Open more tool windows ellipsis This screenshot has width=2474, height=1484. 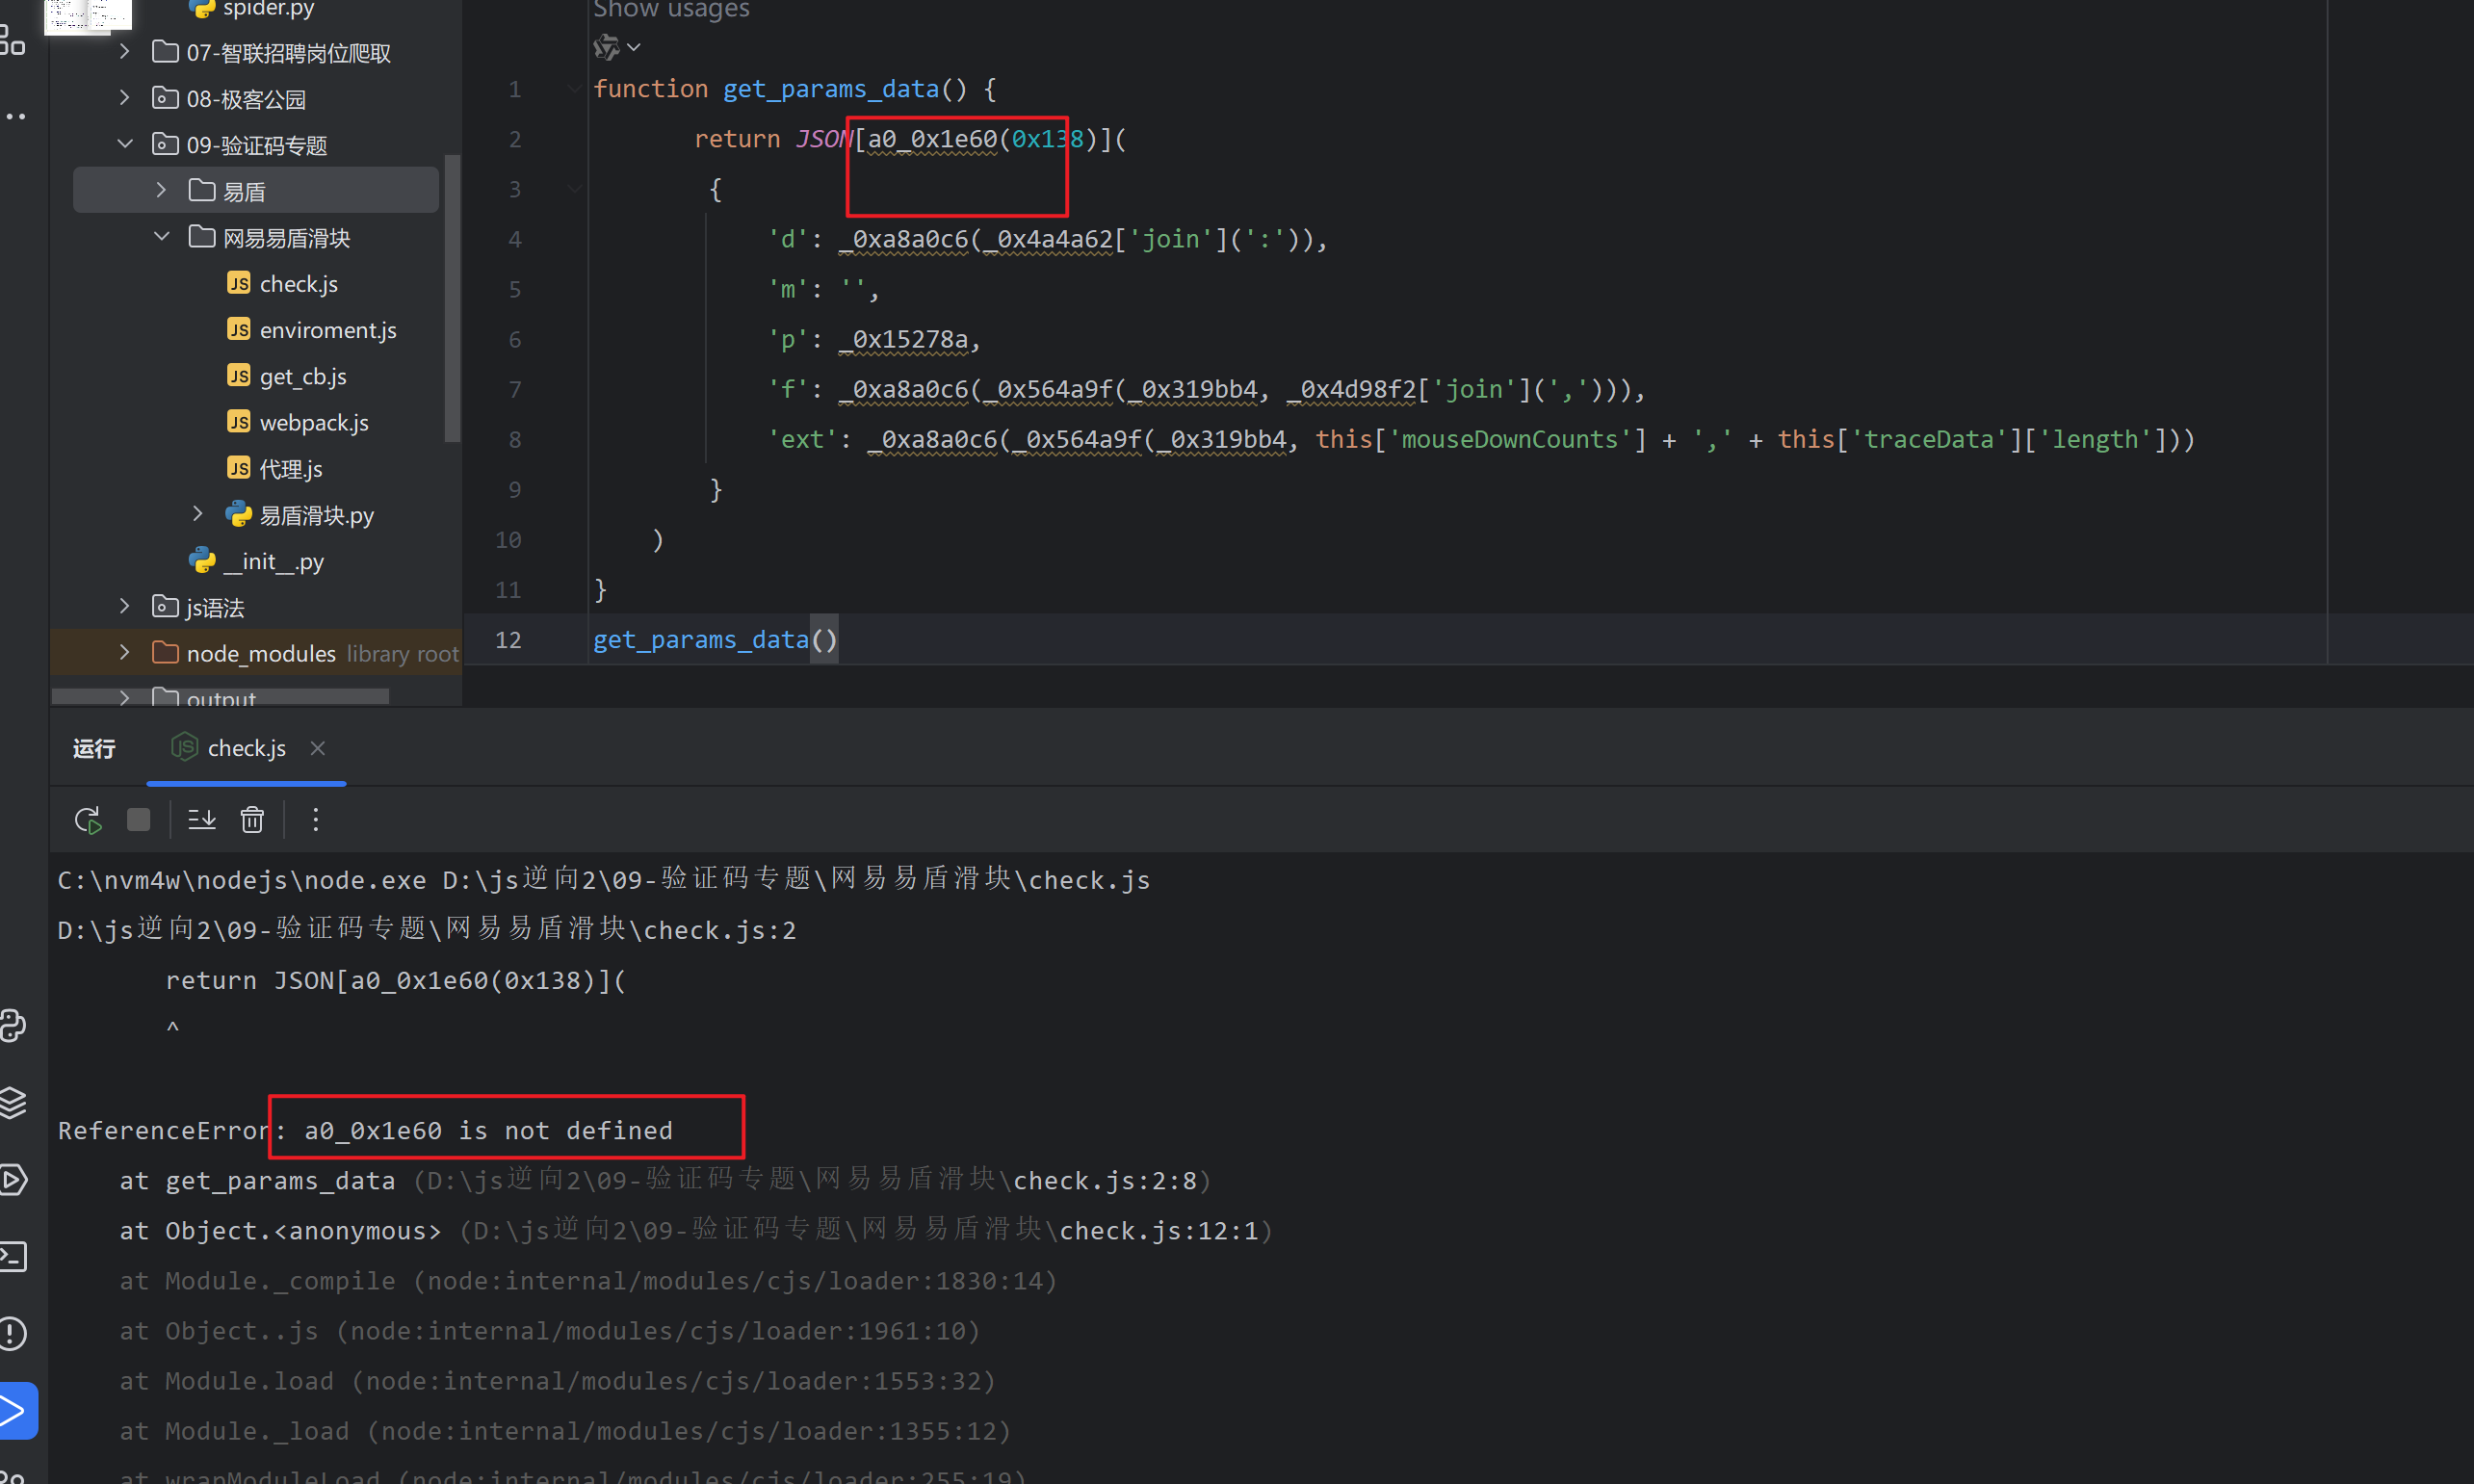(14, 116)
